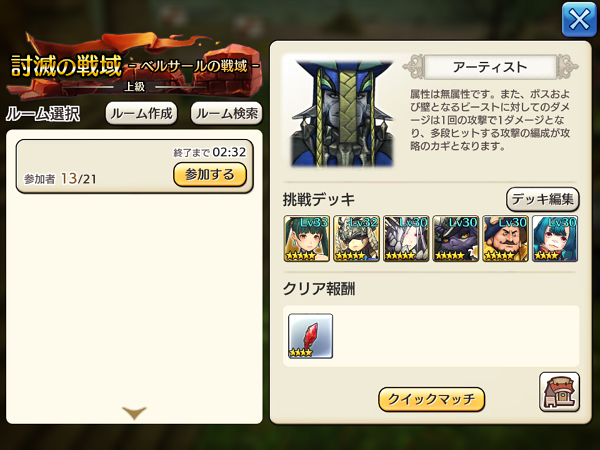Select the purple beast Lv30 card
This screenshot has height=450, width=600.
click(x=455, y=238)
